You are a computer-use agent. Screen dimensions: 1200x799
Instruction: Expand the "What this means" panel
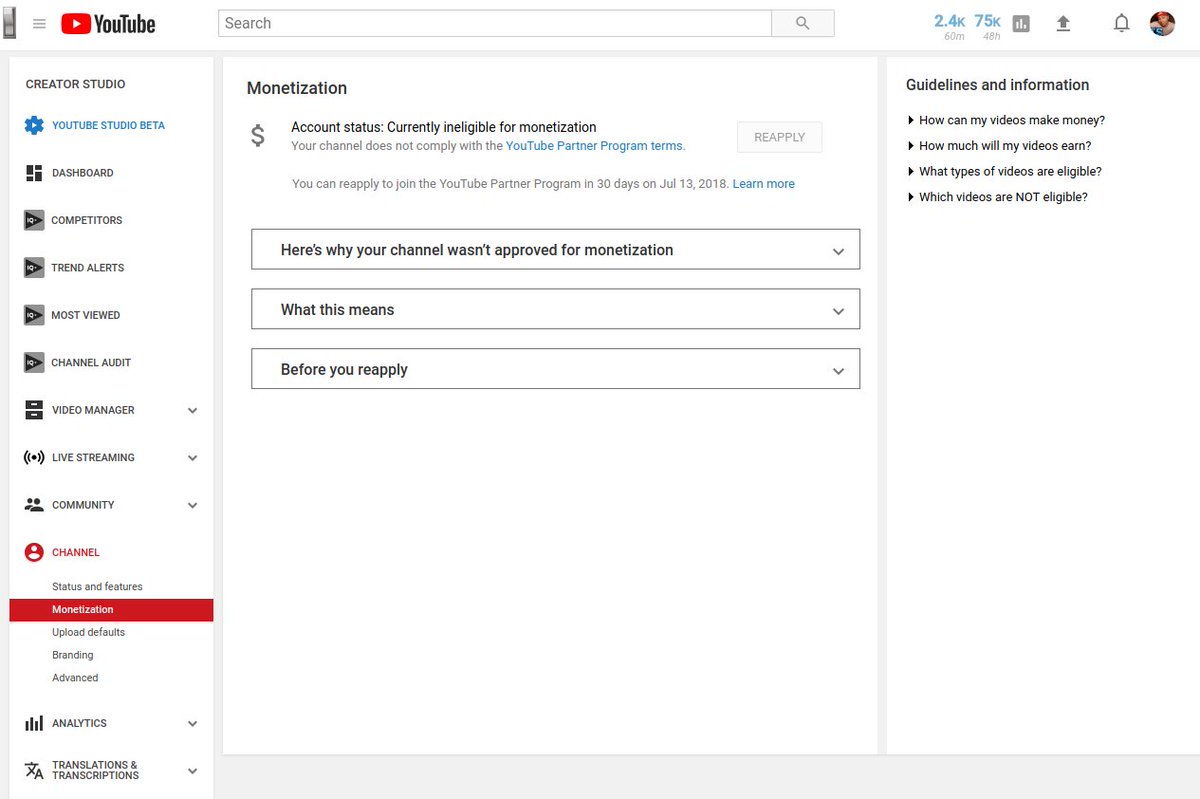555,309
